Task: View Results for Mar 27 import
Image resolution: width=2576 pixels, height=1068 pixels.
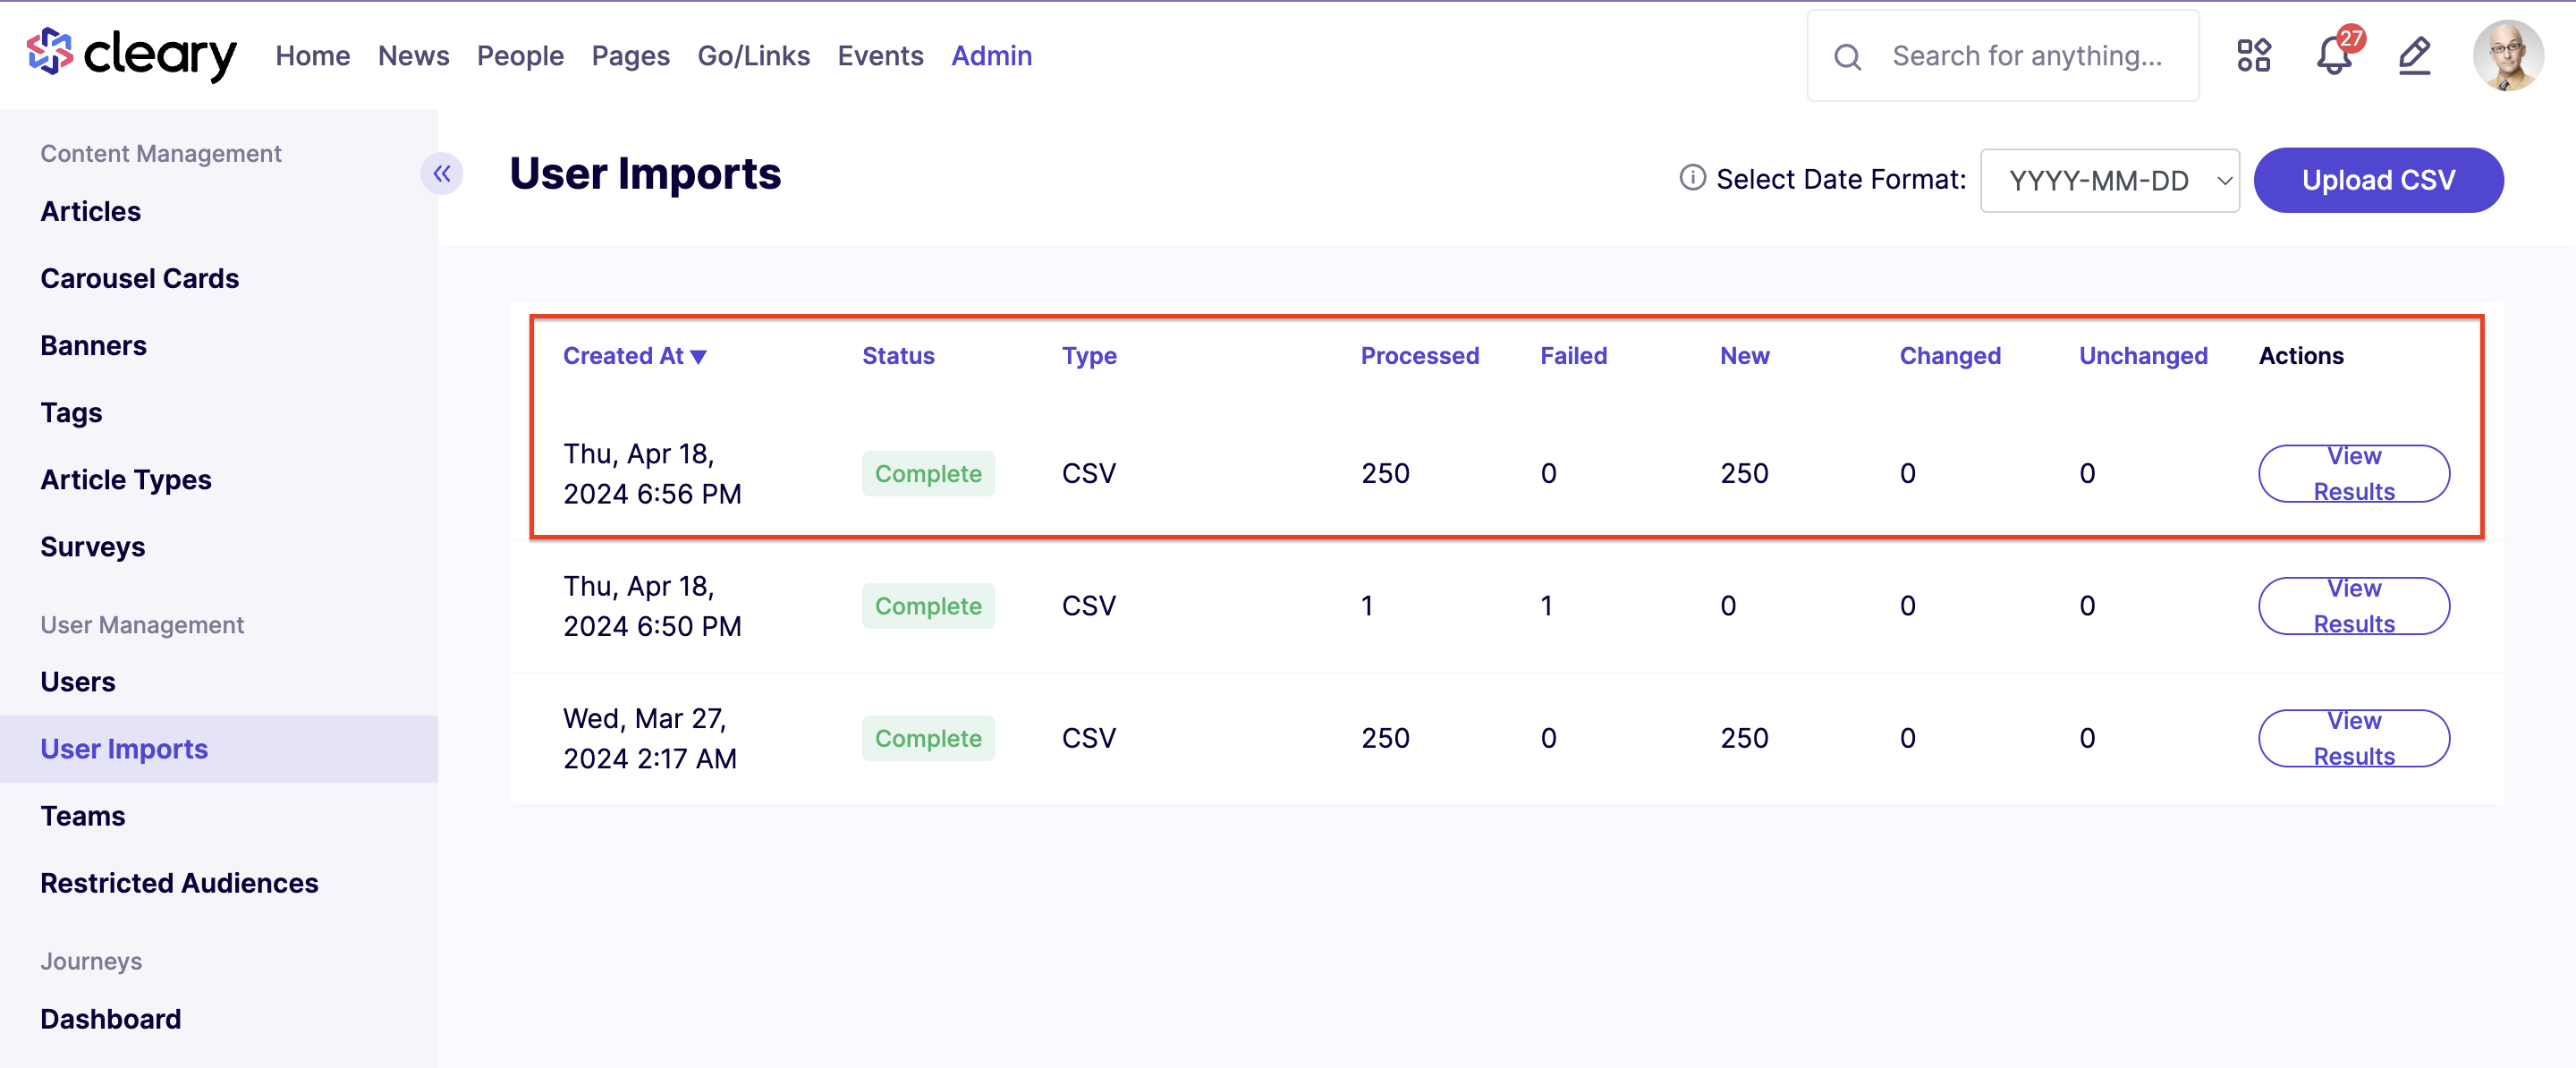Action: [x=2353, y=739]
